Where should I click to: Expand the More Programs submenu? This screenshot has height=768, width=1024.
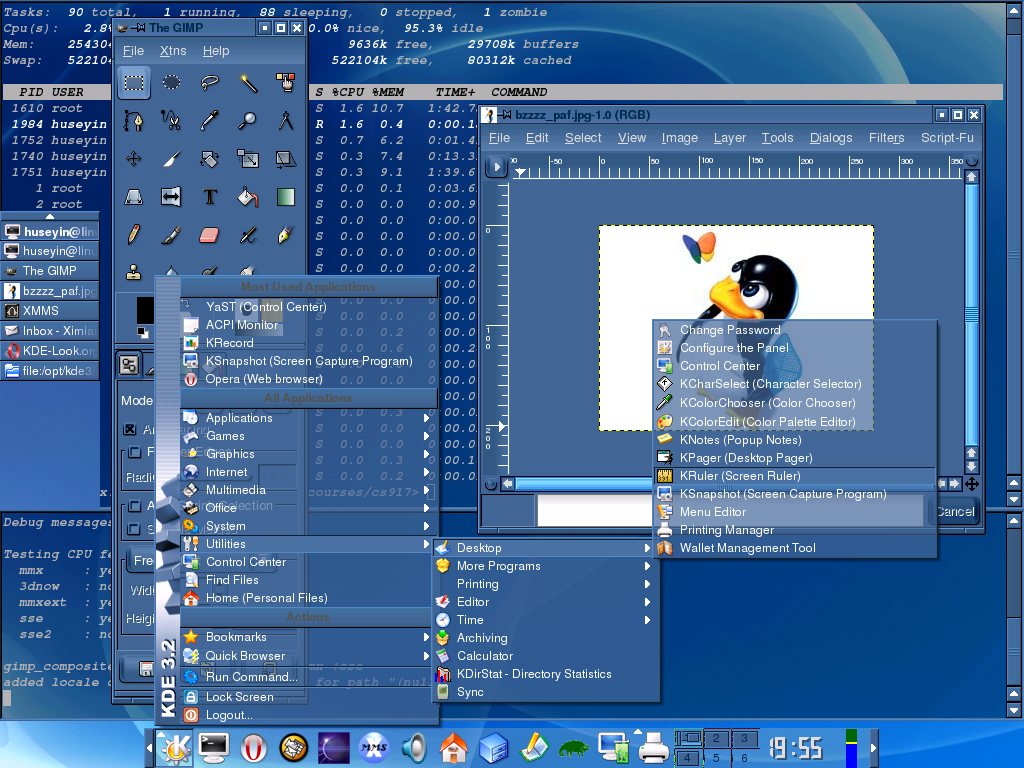(x=545, y=566)
